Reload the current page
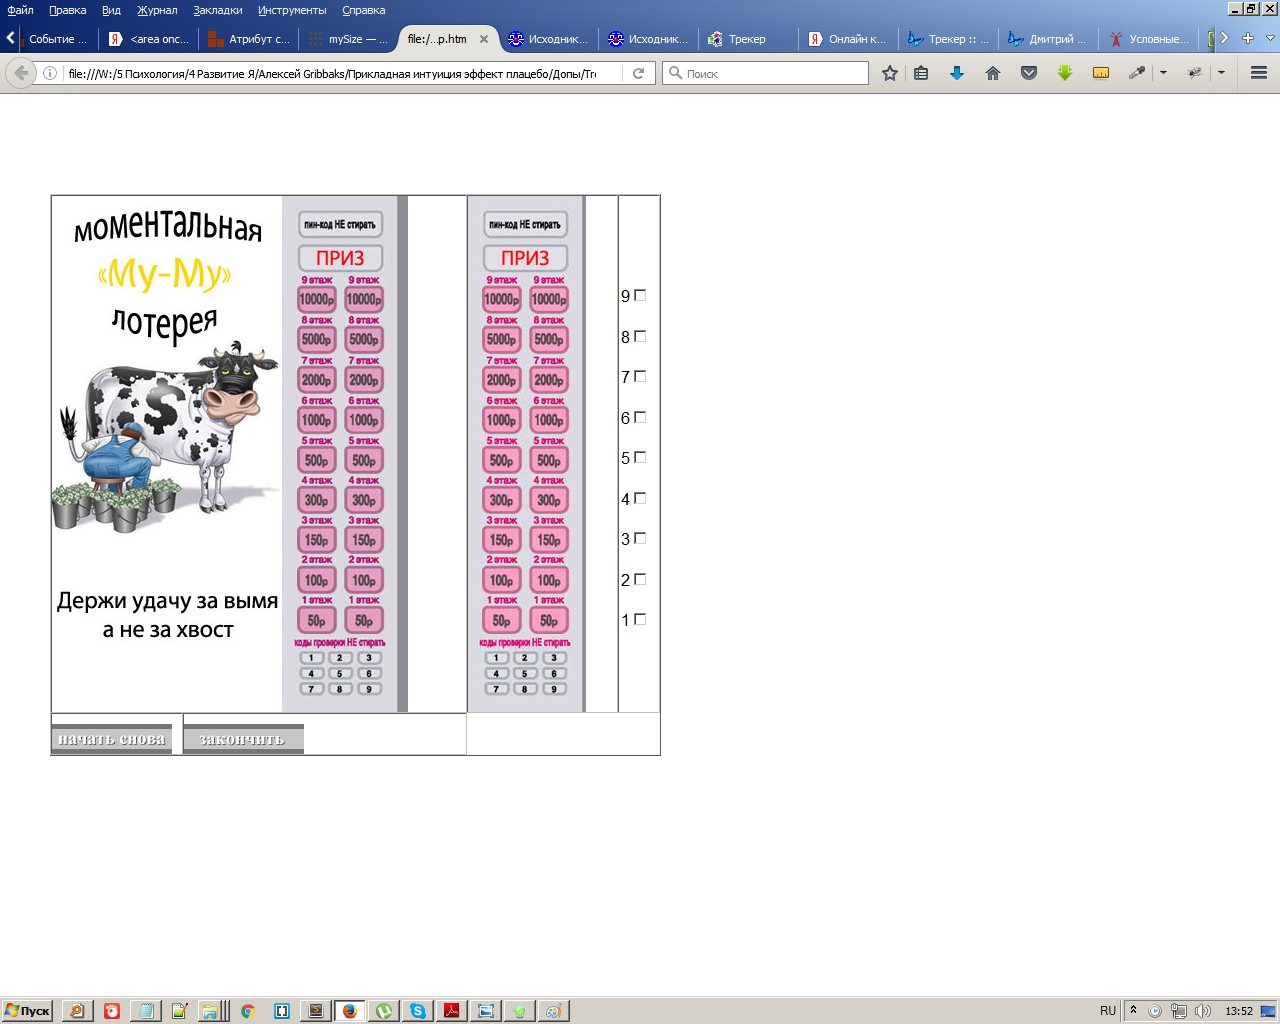1280x1024 pixels. (638, 73)
